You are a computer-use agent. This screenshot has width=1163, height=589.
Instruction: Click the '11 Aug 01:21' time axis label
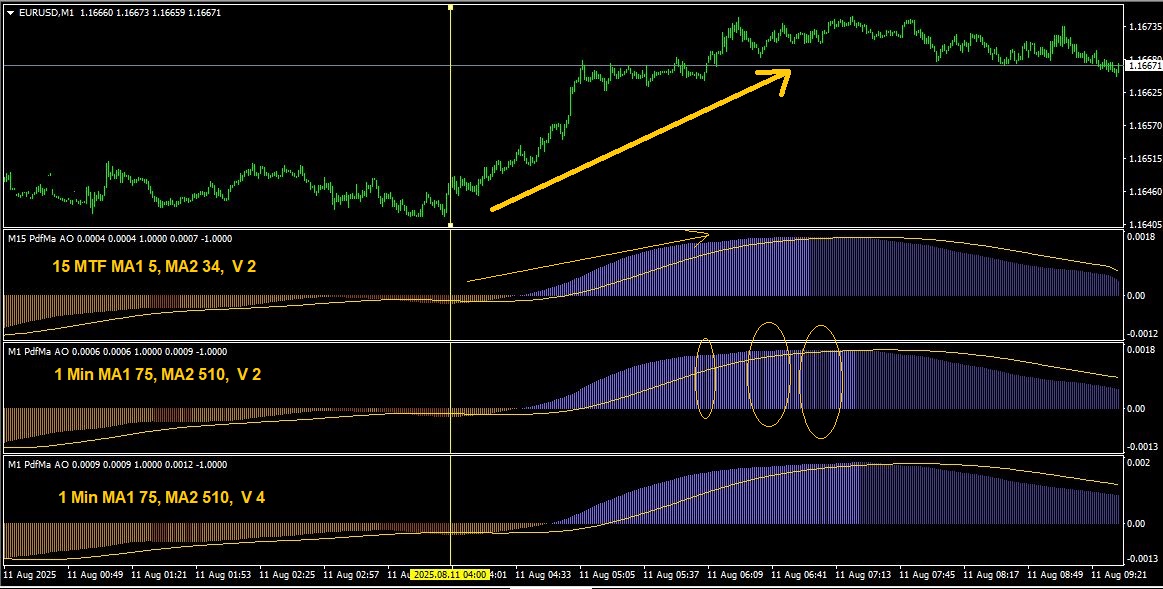point(158,575)
